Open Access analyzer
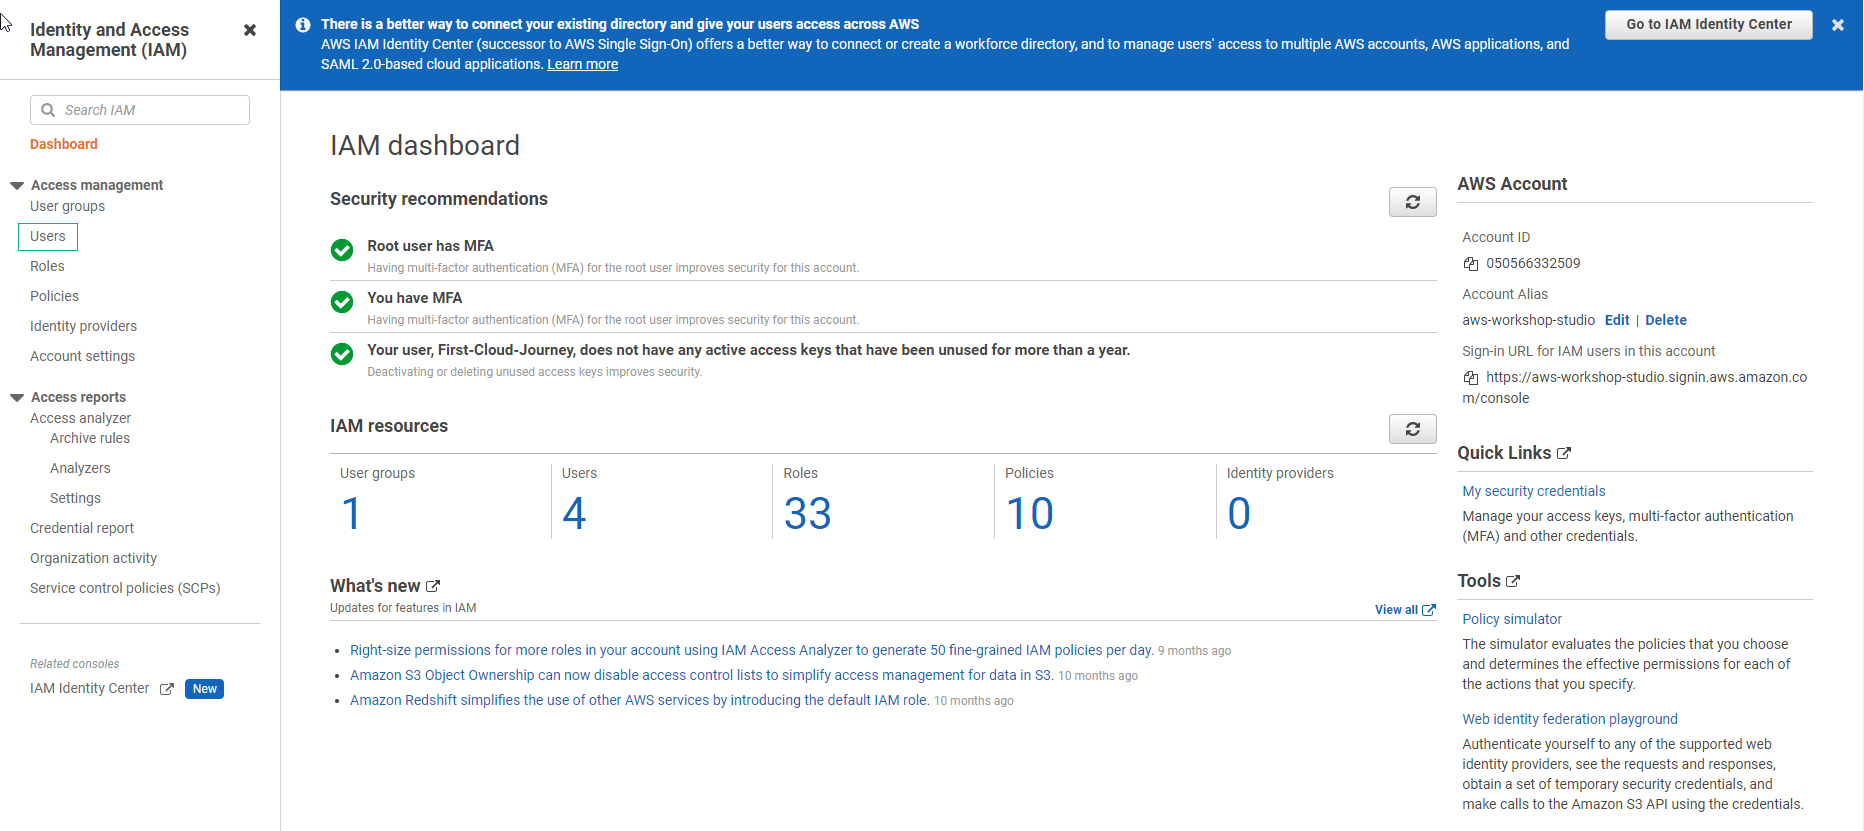 click(80, 418)
